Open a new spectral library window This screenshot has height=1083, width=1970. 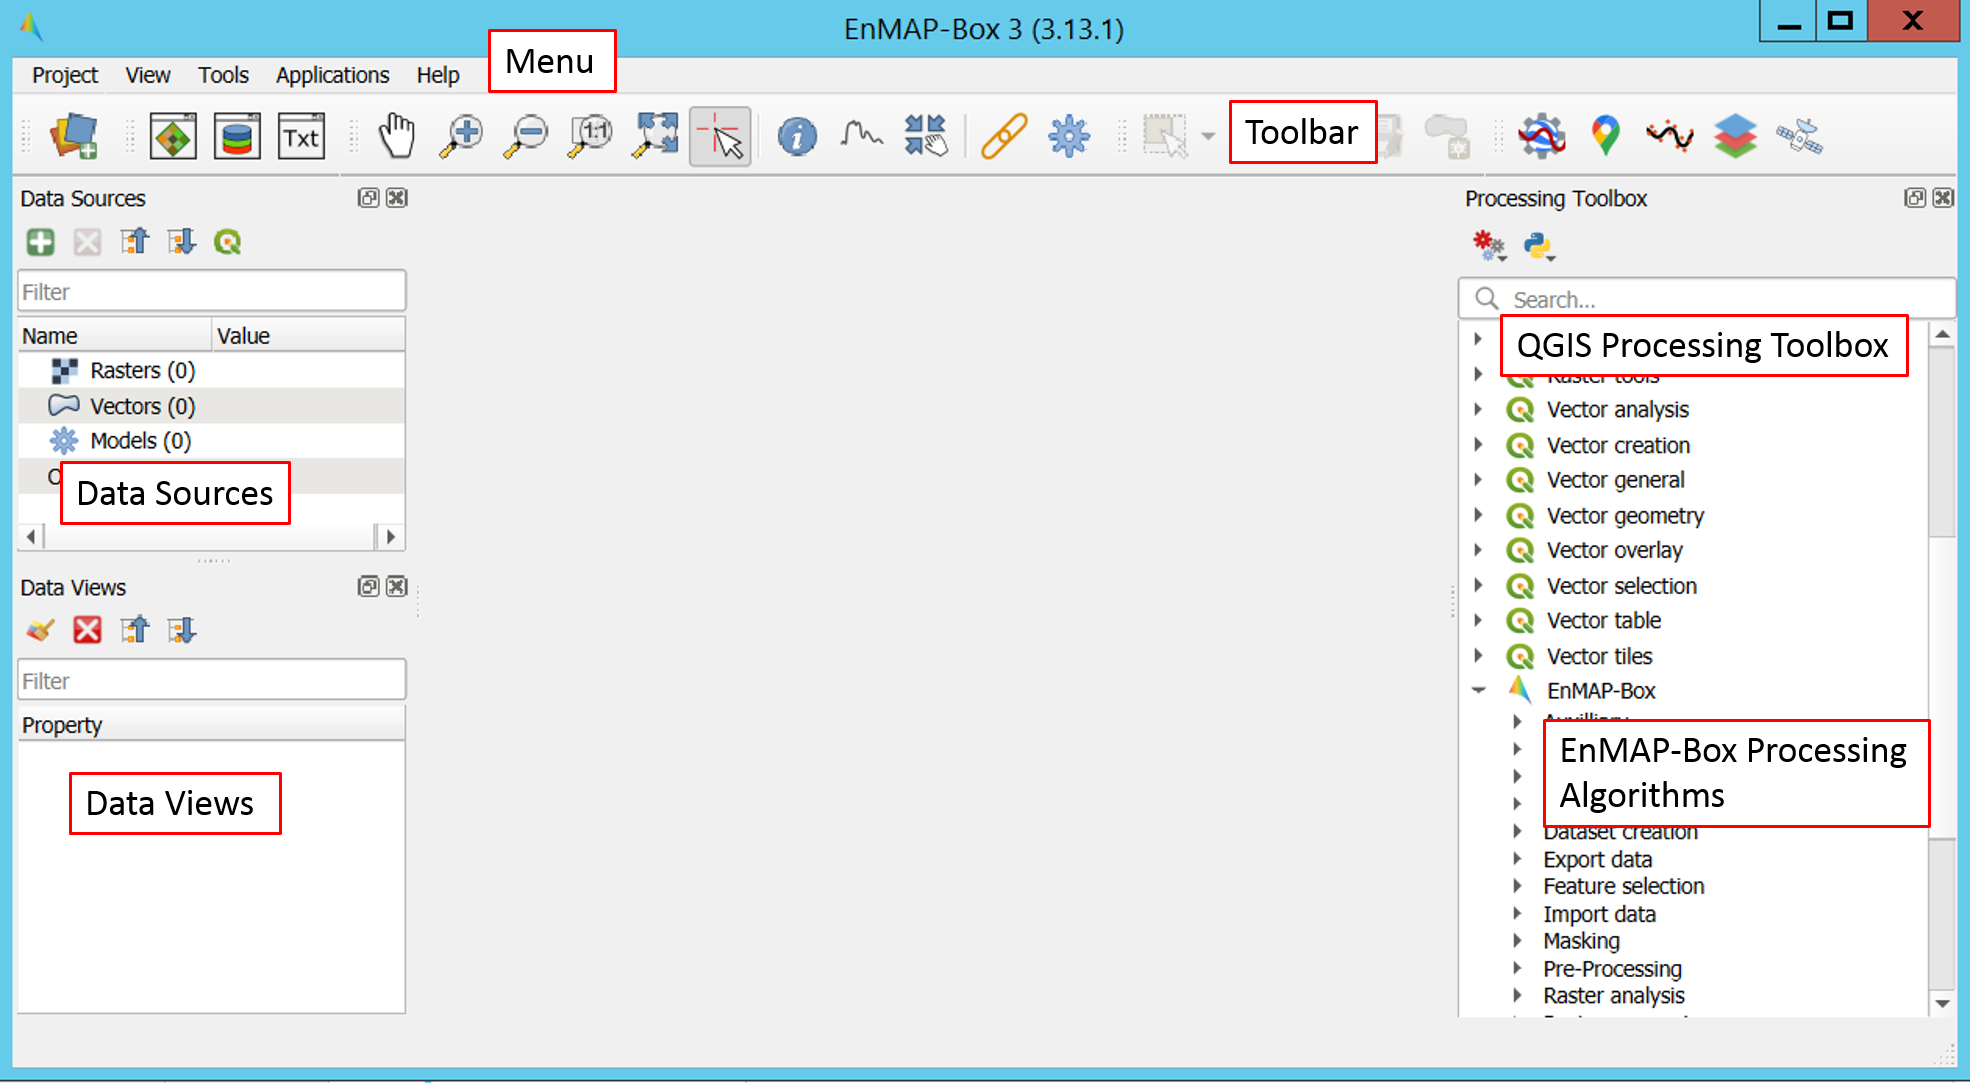[237, 136]
